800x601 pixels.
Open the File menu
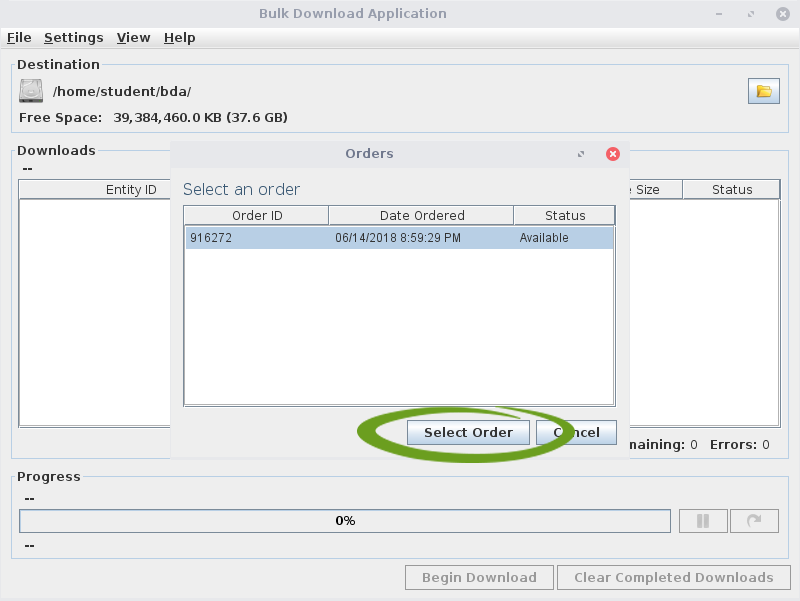click(19, 37)
